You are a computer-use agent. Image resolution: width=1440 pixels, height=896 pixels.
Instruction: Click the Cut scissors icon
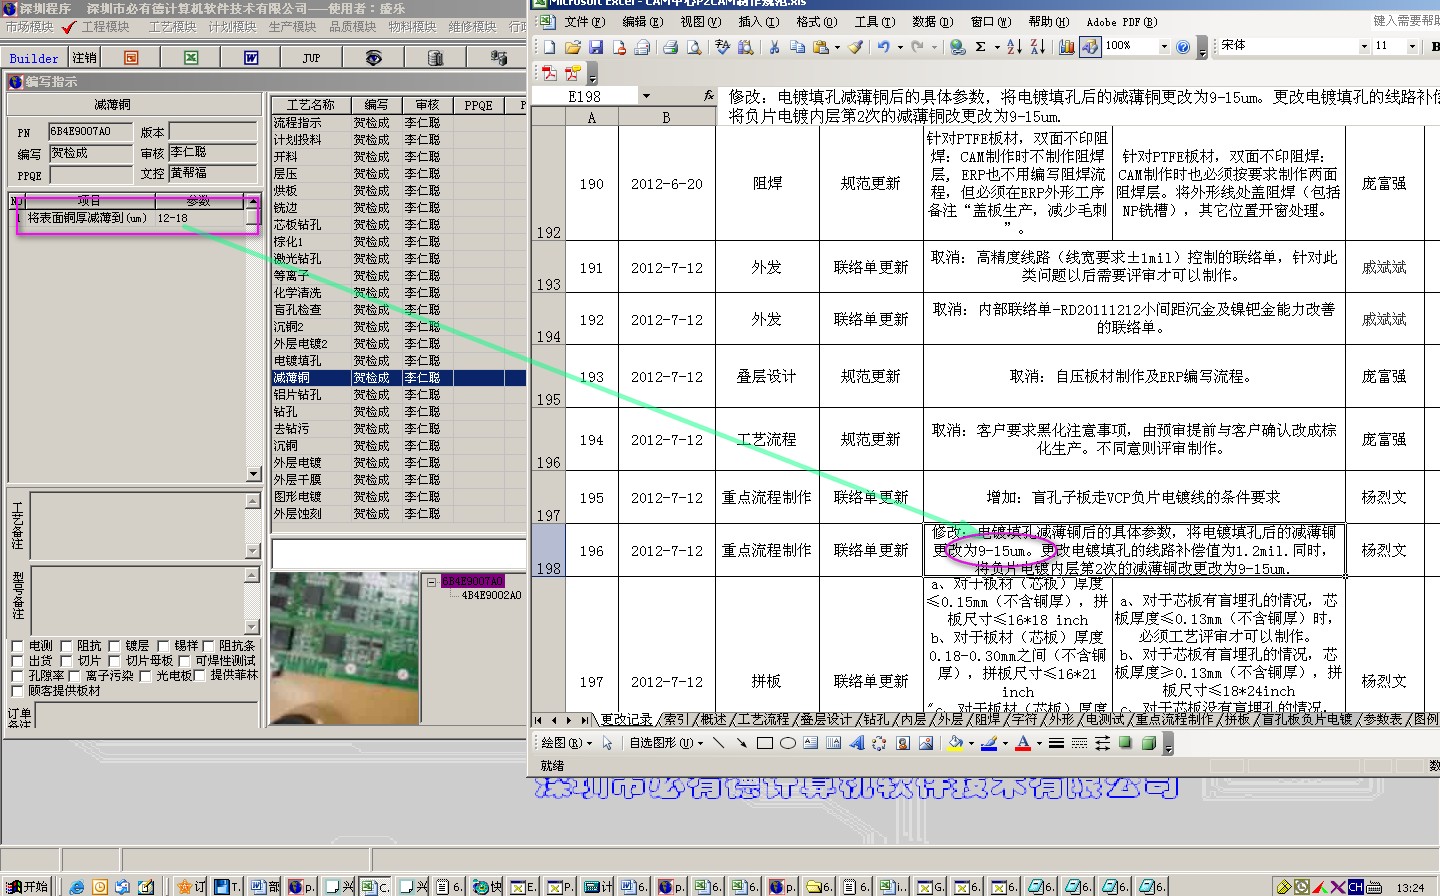pos(774,46)
